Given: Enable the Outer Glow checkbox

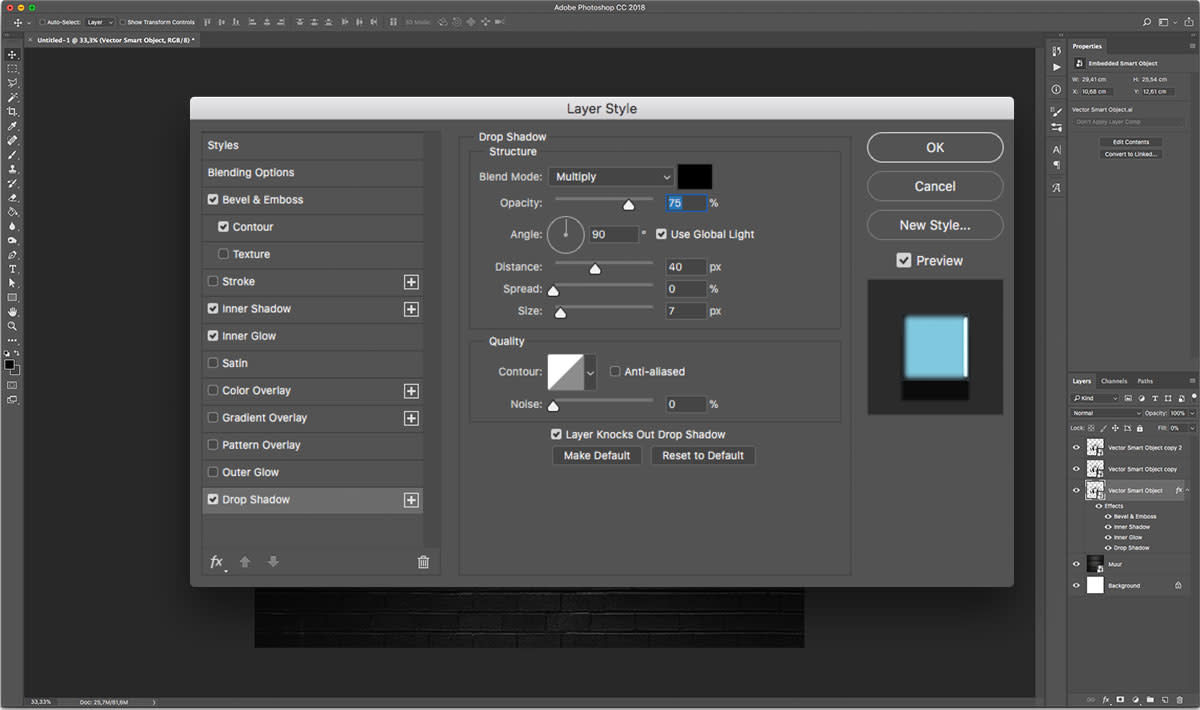Looking at the screenshot, I should (212, 472).
